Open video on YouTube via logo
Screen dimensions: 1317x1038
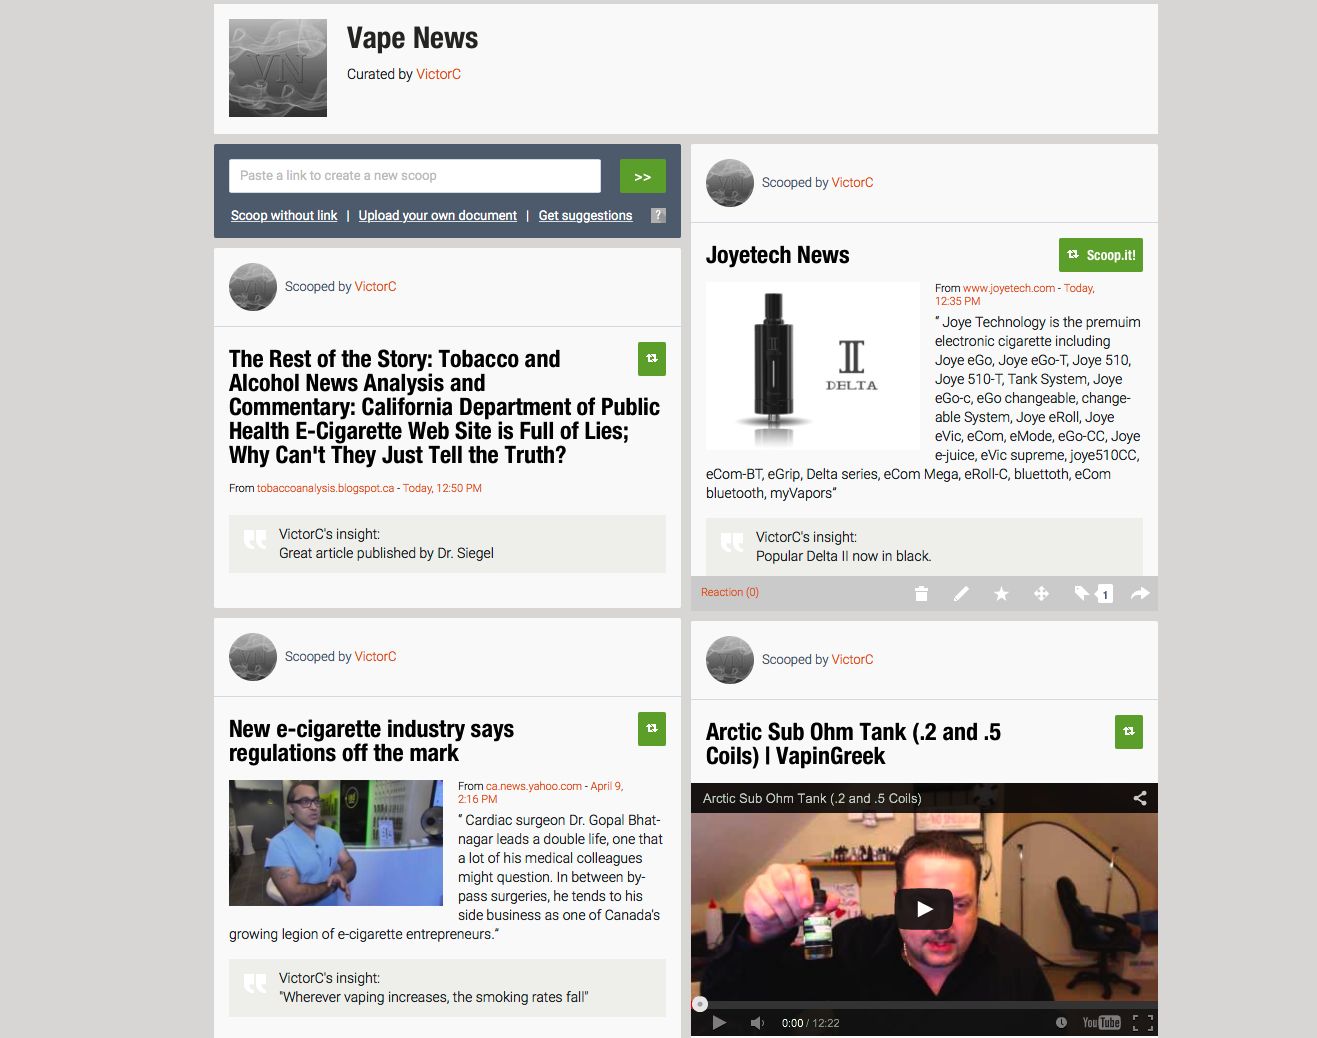(1101, 1023)
